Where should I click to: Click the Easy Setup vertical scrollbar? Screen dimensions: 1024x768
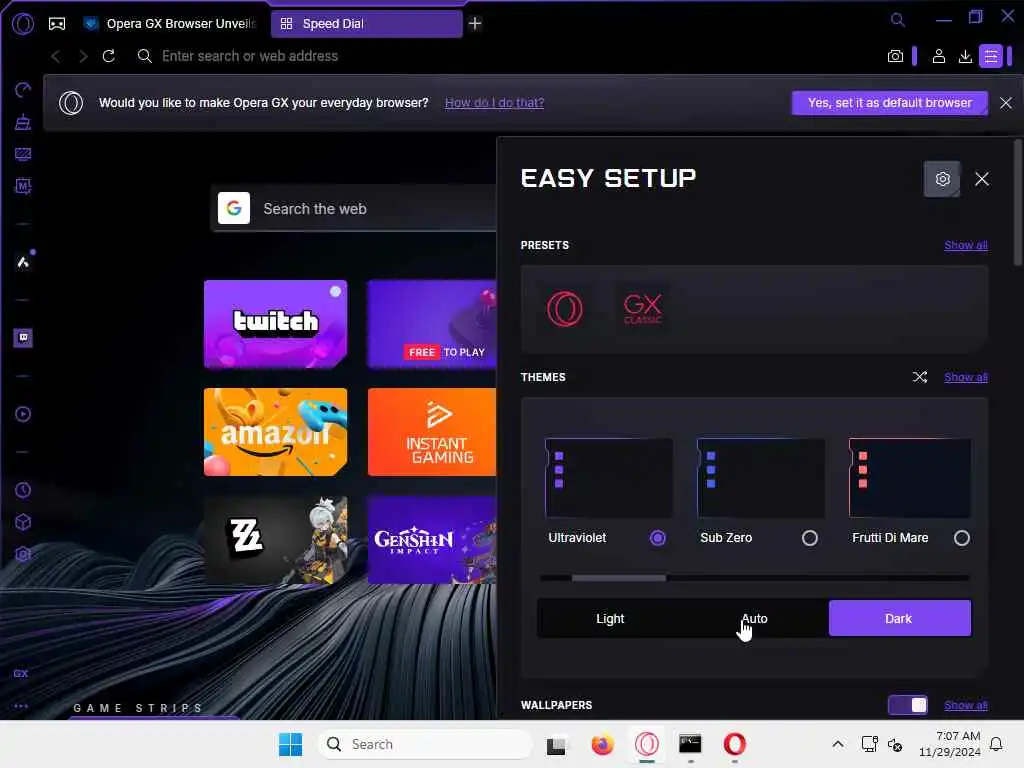pos(1017,202)
